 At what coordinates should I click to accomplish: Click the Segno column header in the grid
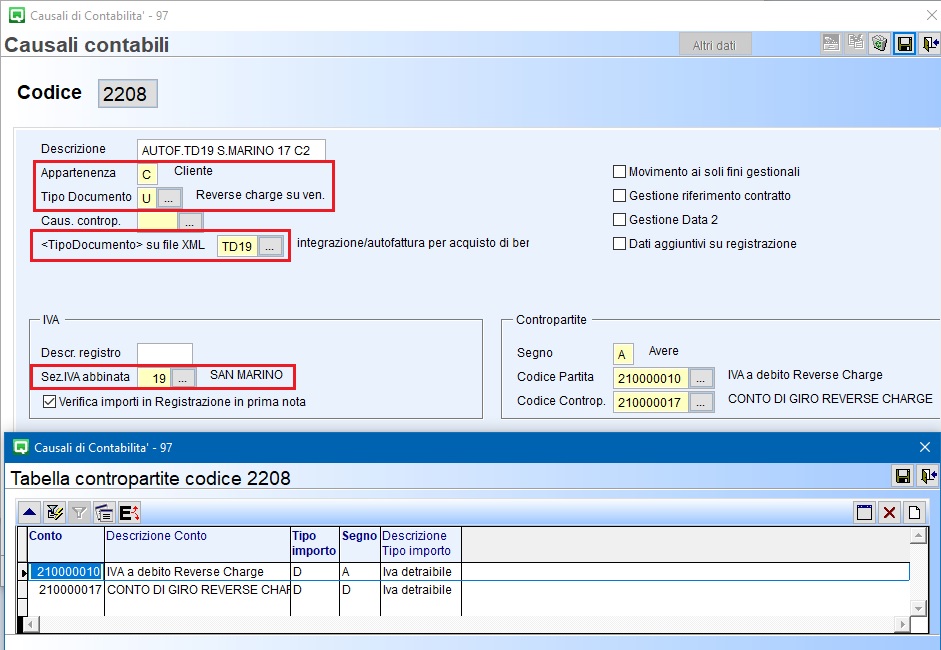pyautogui.click(x=359, y=544)
